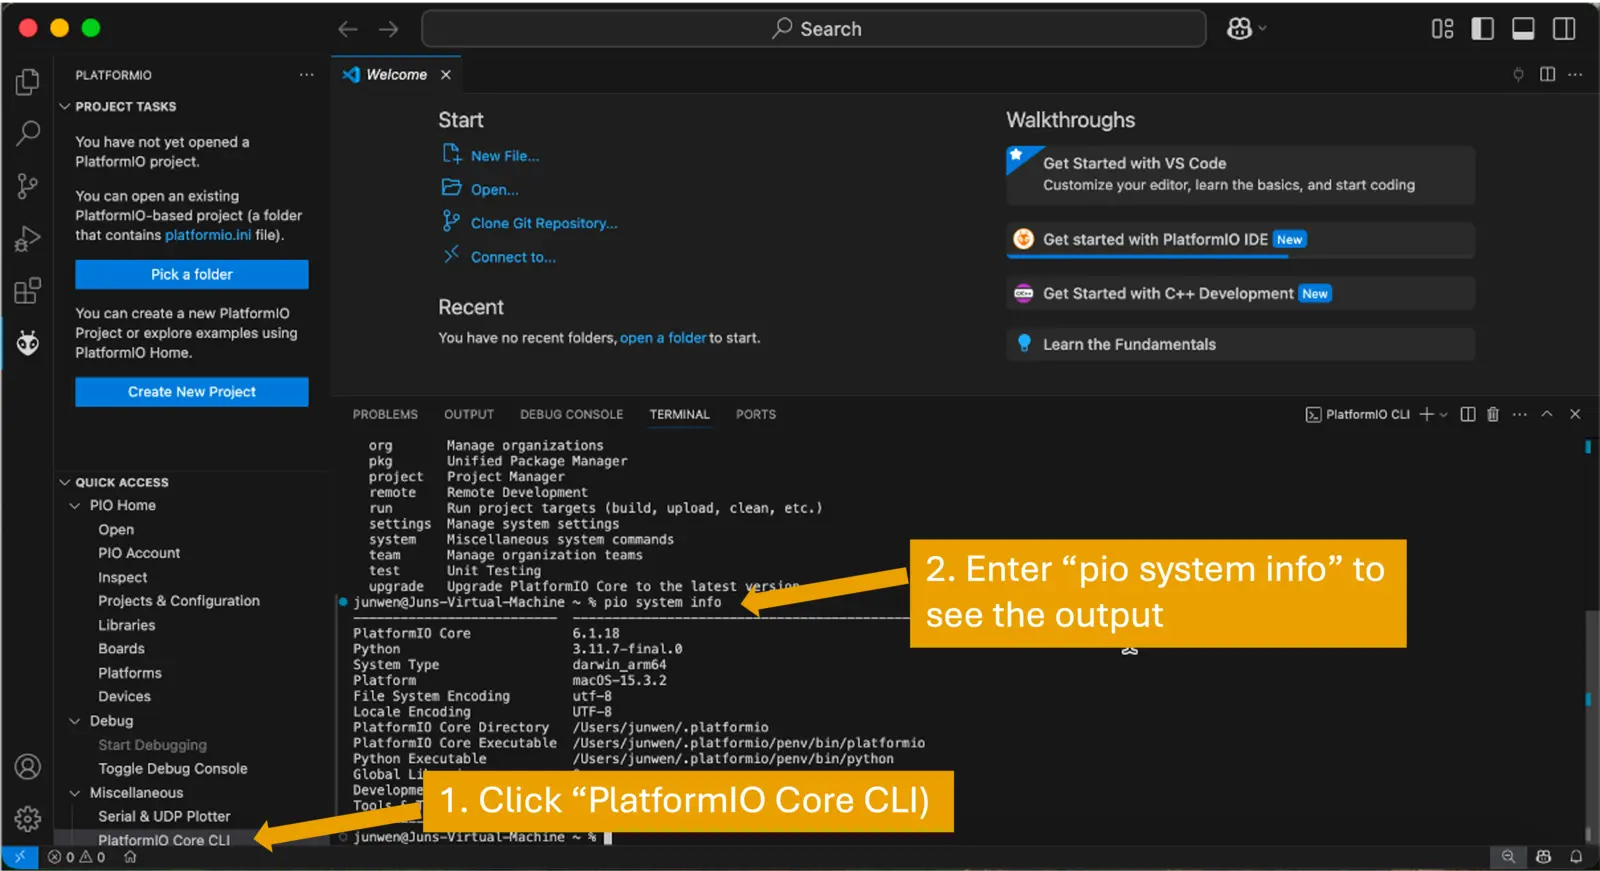1600x871 pixels.
Task: Open PLATFORMIO sidebar More Actions ellipsis
Action: pos(306,75)
